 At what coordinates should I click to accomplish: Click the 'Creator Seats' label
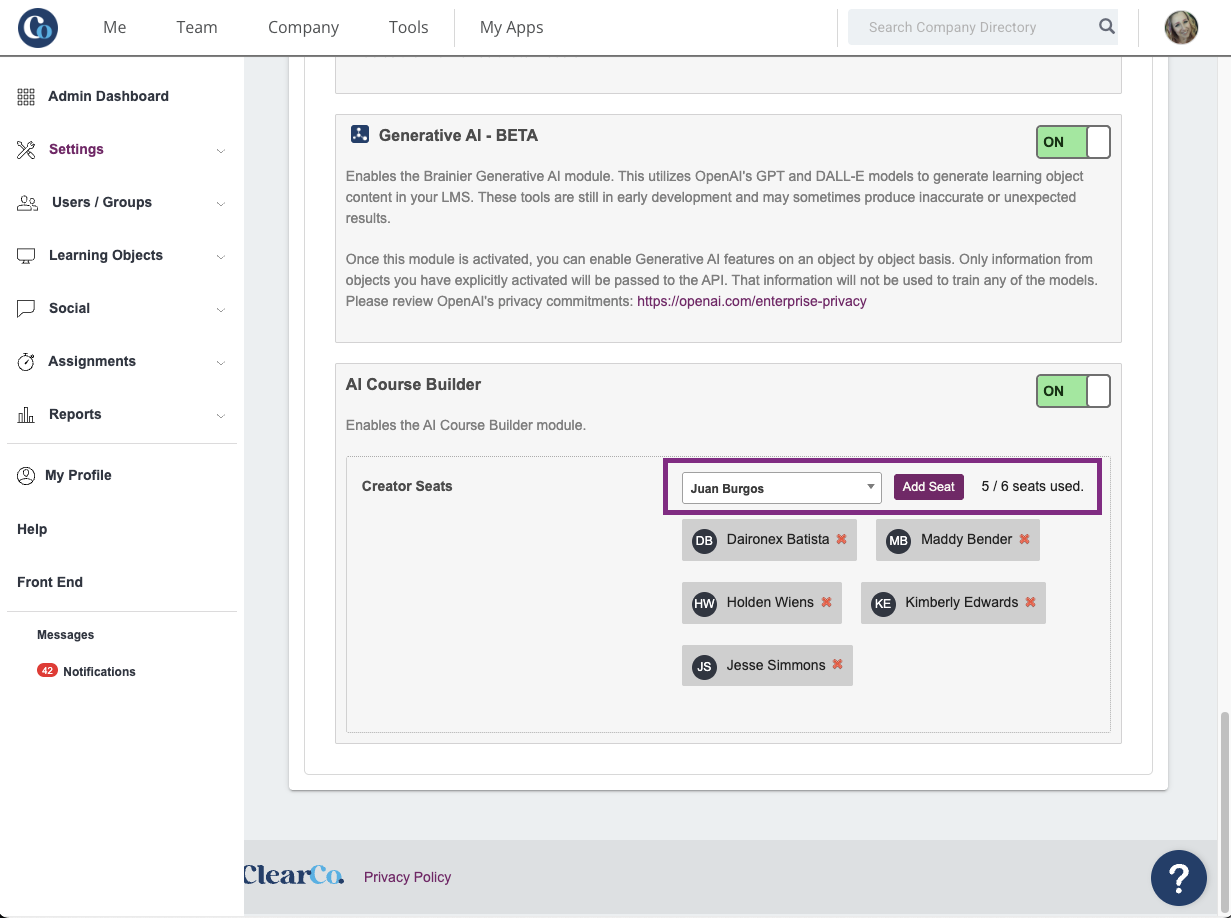click(407, 486)
